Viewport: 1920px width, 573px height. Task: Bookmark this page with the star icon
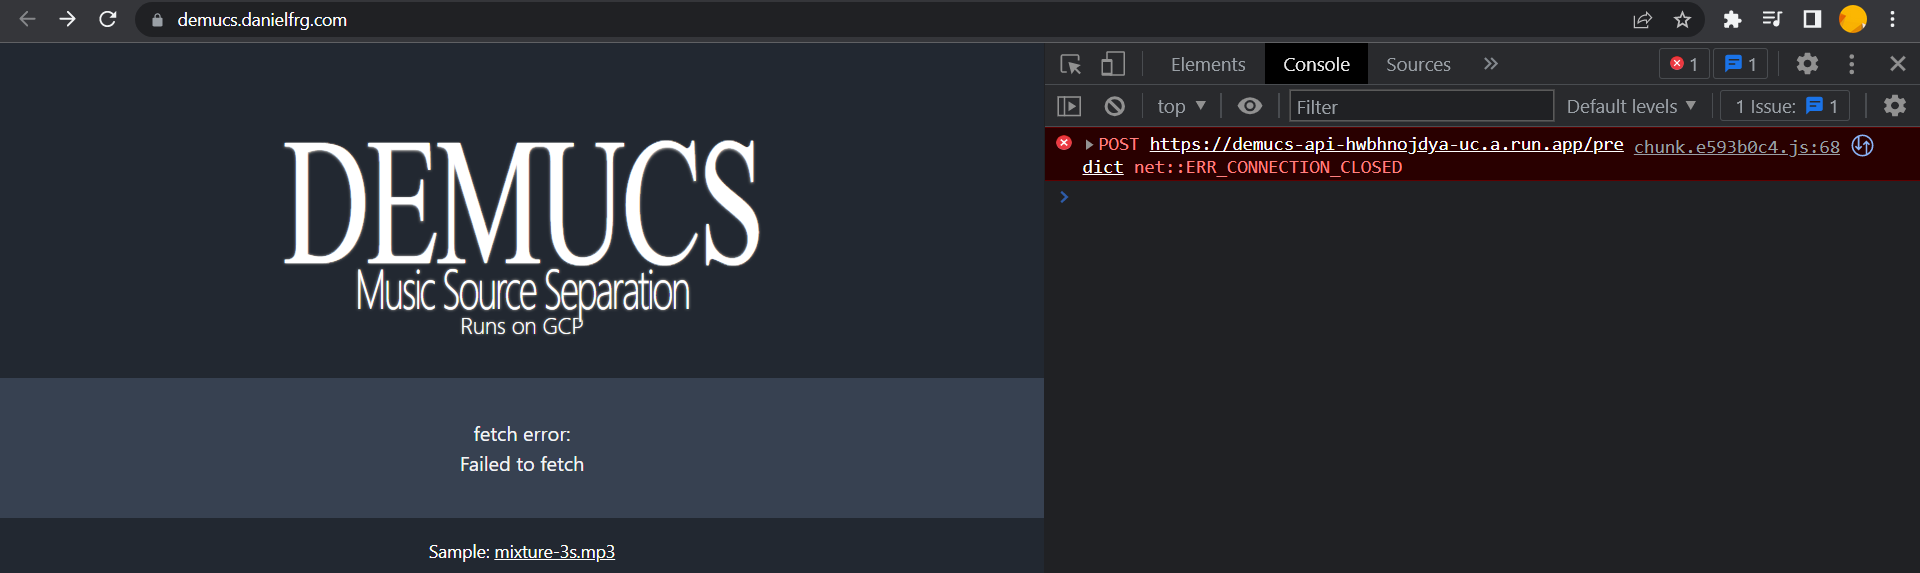point(1682,20)
